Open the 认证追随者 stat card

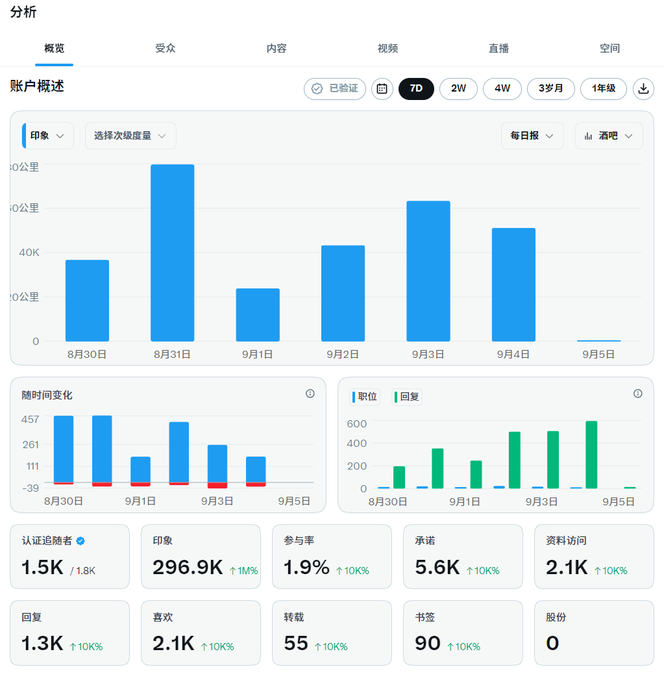[x=70, y=556]
